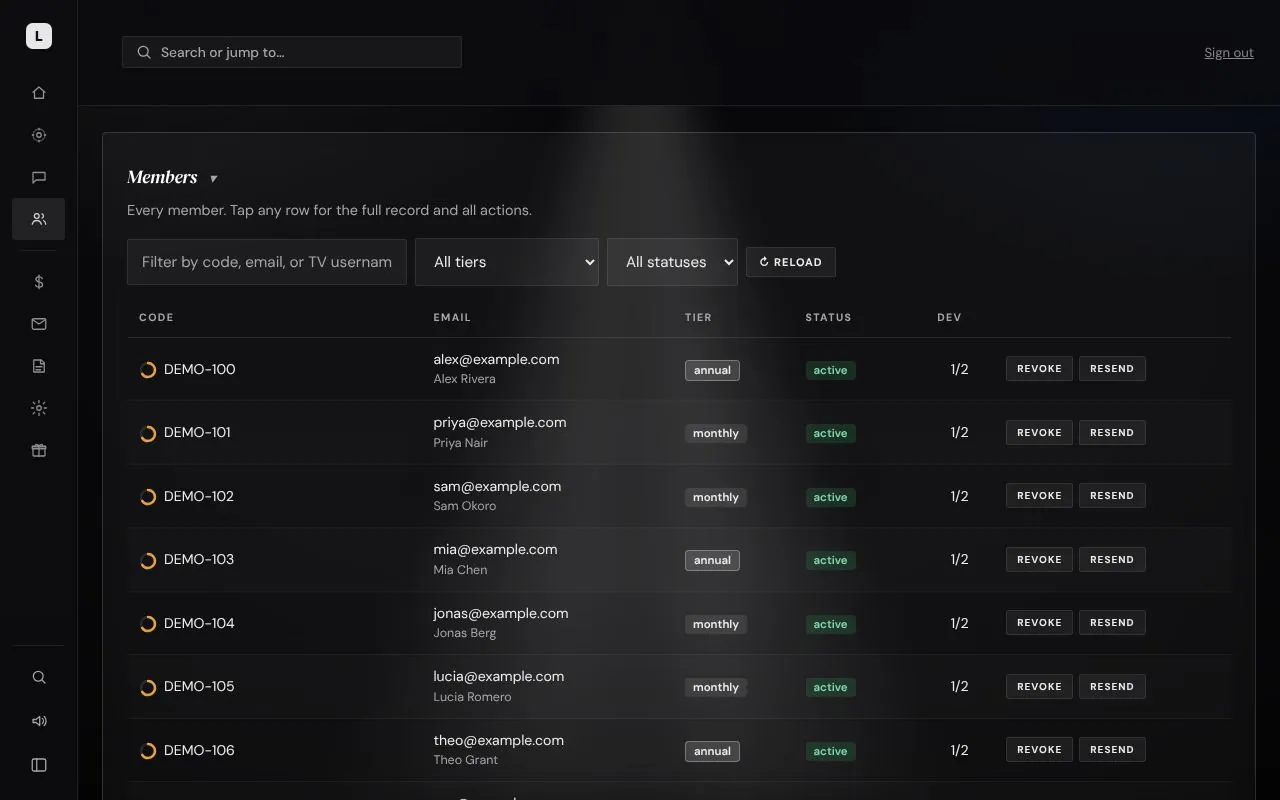This screenshot has width=1280, height=800.
Task: Click the L logo in the sidebar
Action: tap(38, 36)
